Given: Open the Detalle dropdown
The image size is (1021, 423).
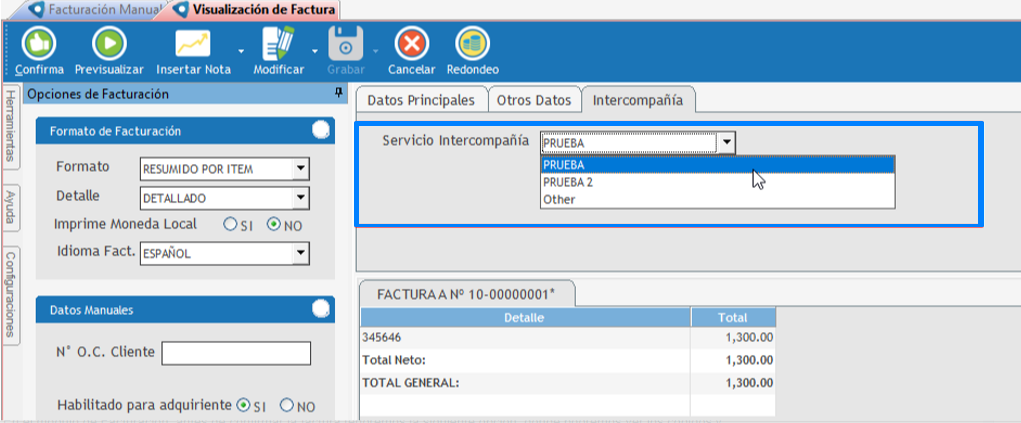Looking at the screenshot, I should click(300, 197).
